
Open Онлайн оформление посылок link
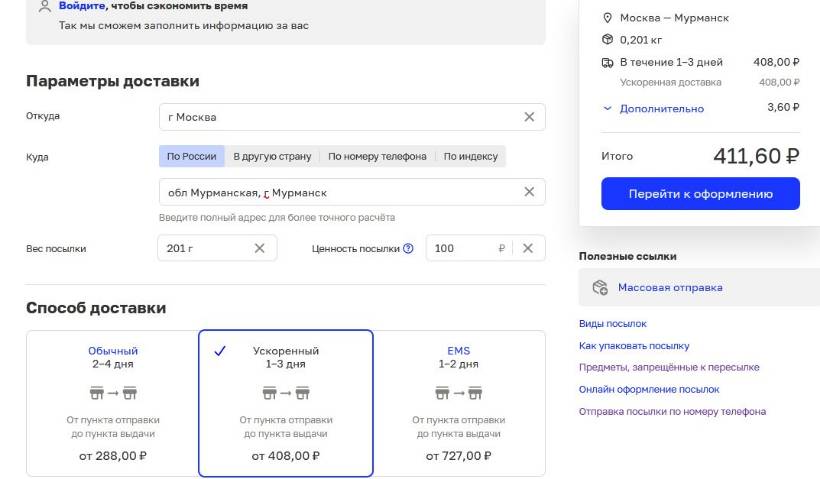pyautogui.click(x=649, y=389)
